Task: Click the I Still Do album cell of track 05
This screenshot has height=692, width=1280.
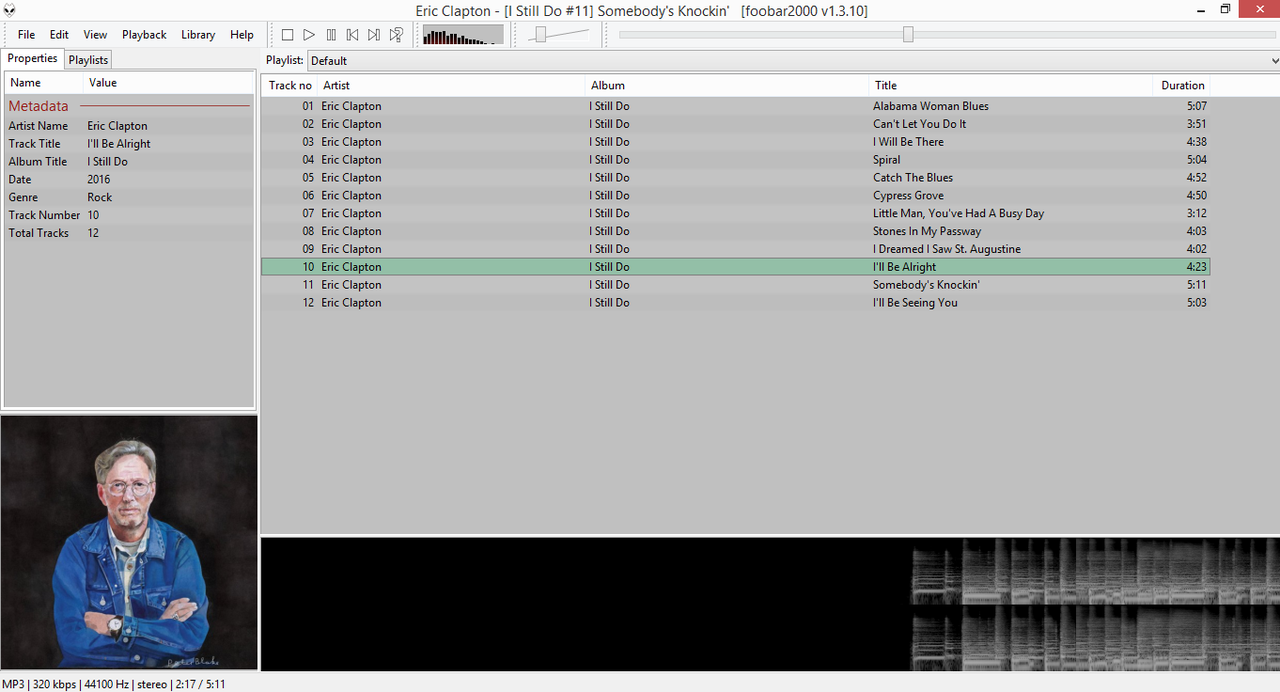Action: click(x=609, y=178)
